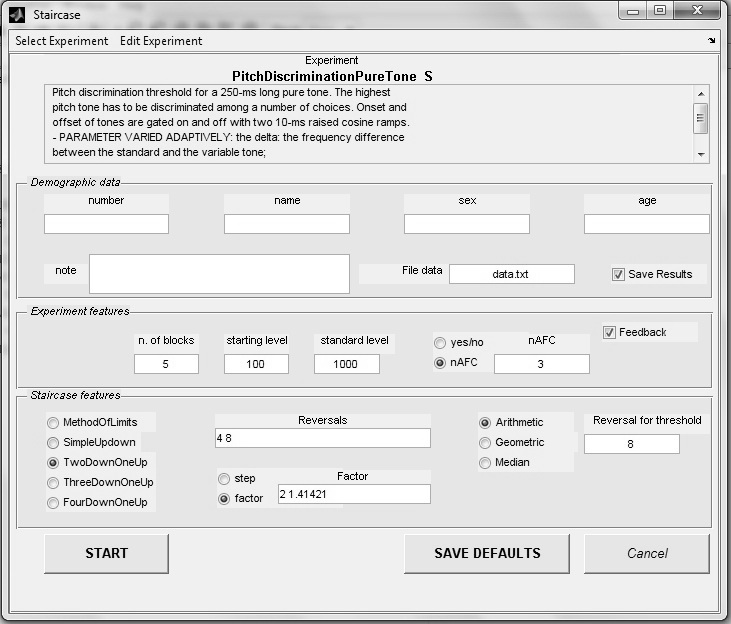This screenshot has width=731, height=624.
Task: Click the PARAMETER VARIED ADAPTIVELY description line
Action: tap(228, 137)
